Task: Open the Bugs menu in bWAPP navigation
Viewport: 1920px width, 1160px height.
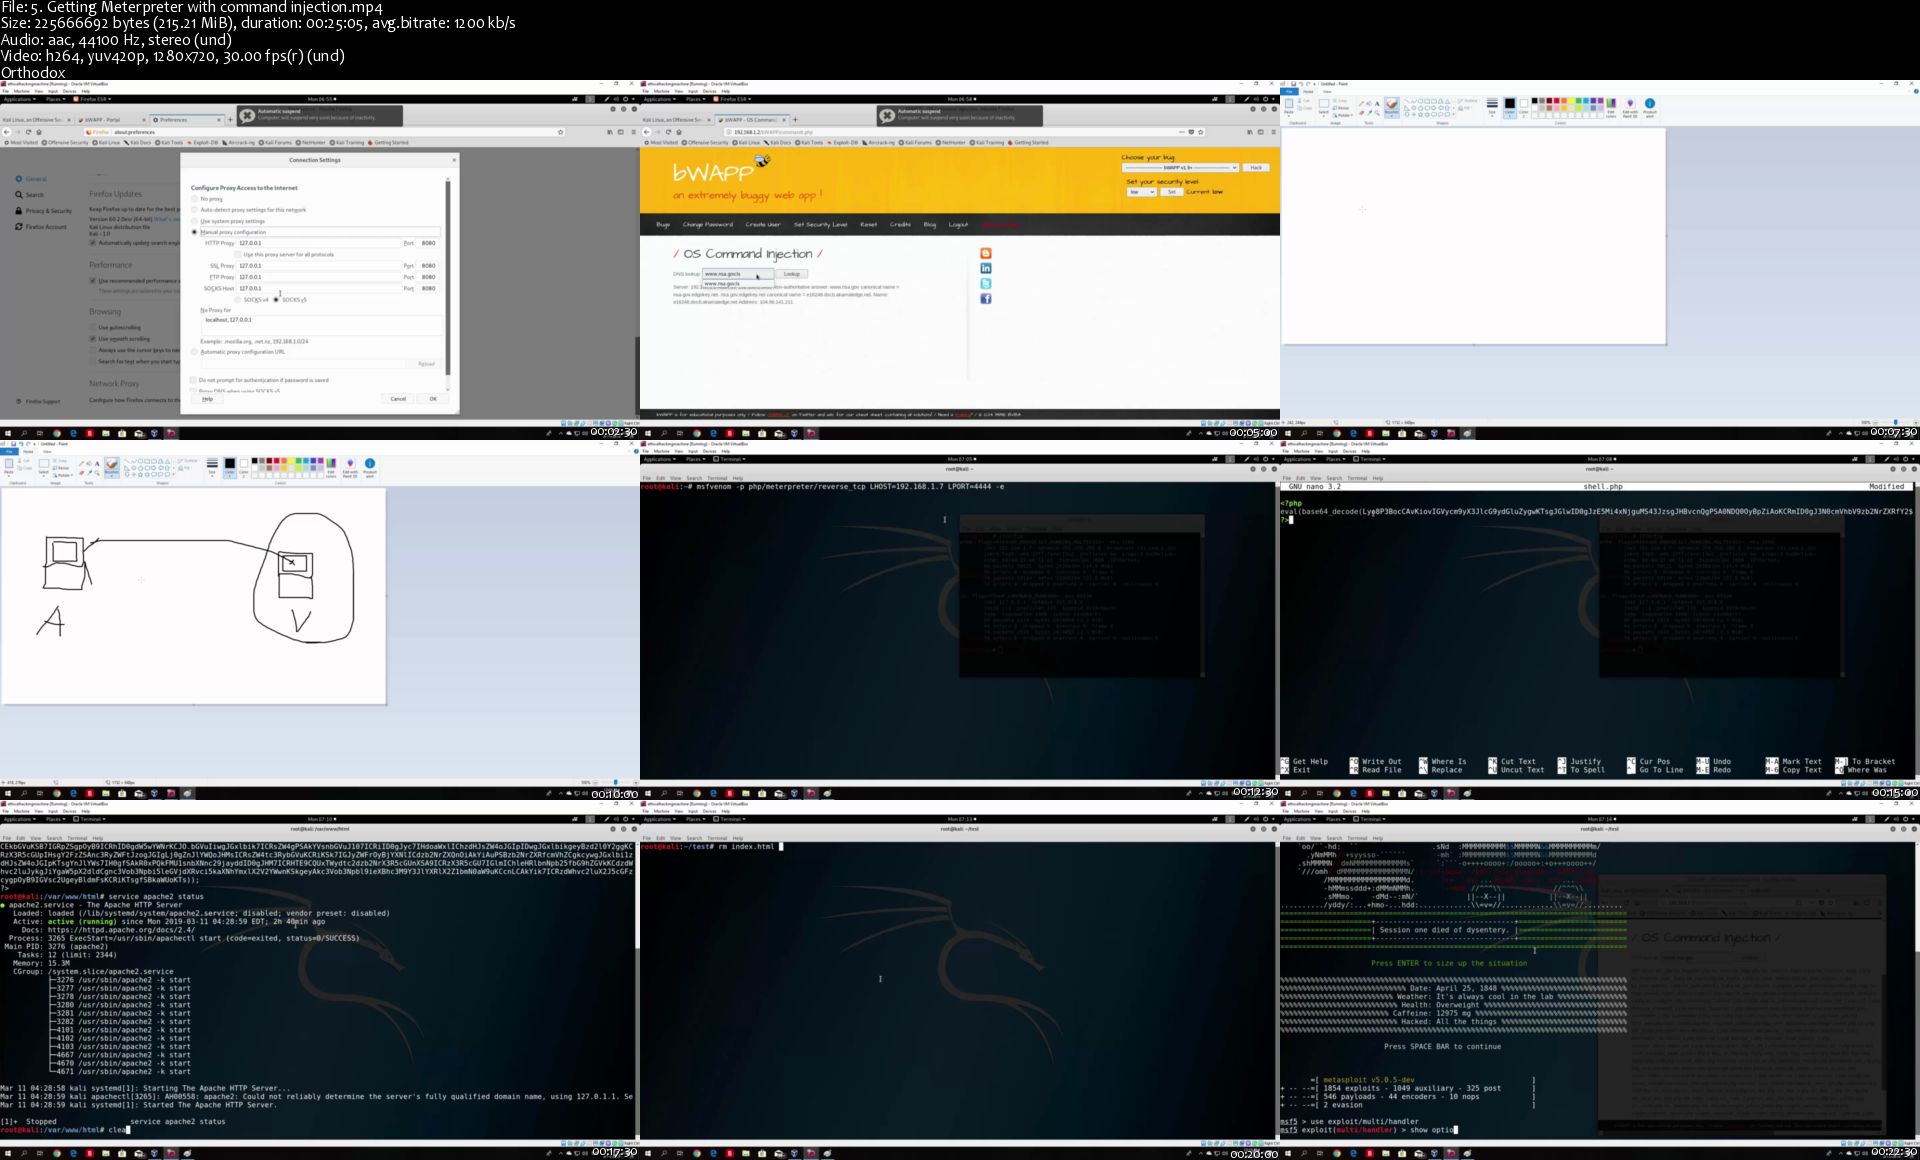Action: pos(663,225)
